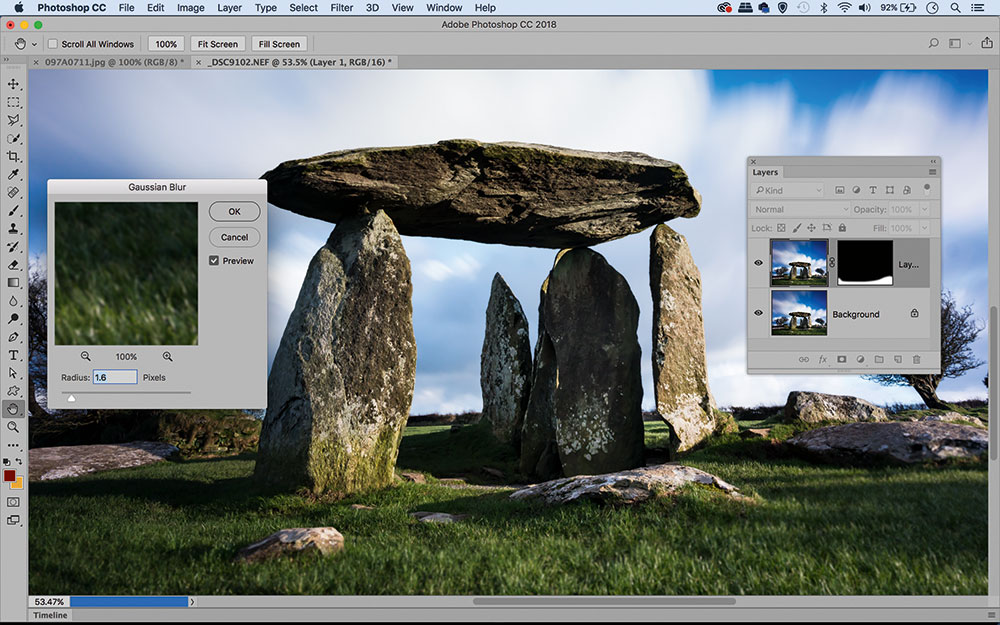Open the Image menu

191,8
